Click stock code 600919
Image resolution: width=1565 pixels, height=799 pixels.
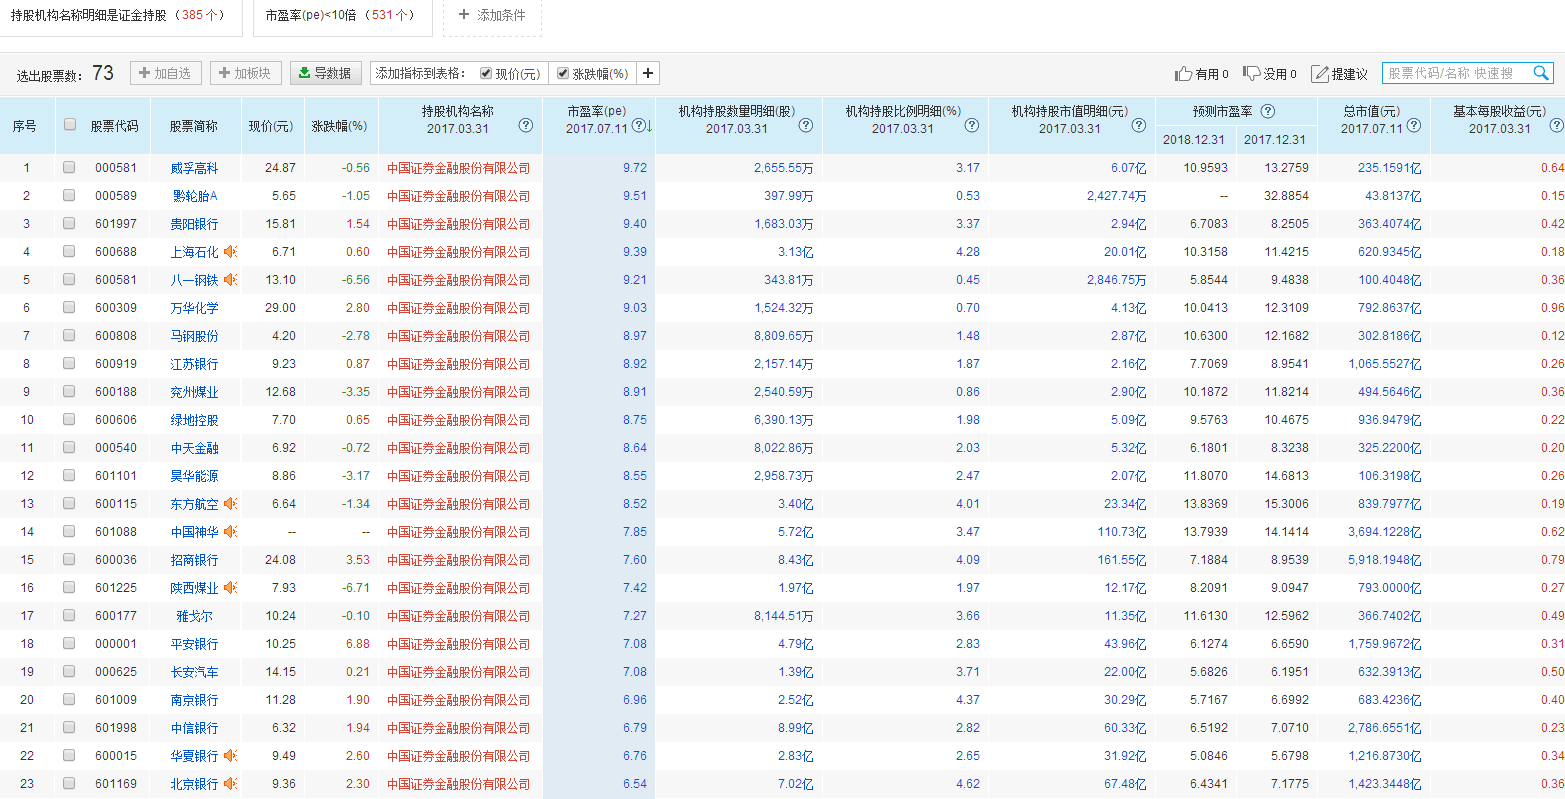(x=116, y=364)
